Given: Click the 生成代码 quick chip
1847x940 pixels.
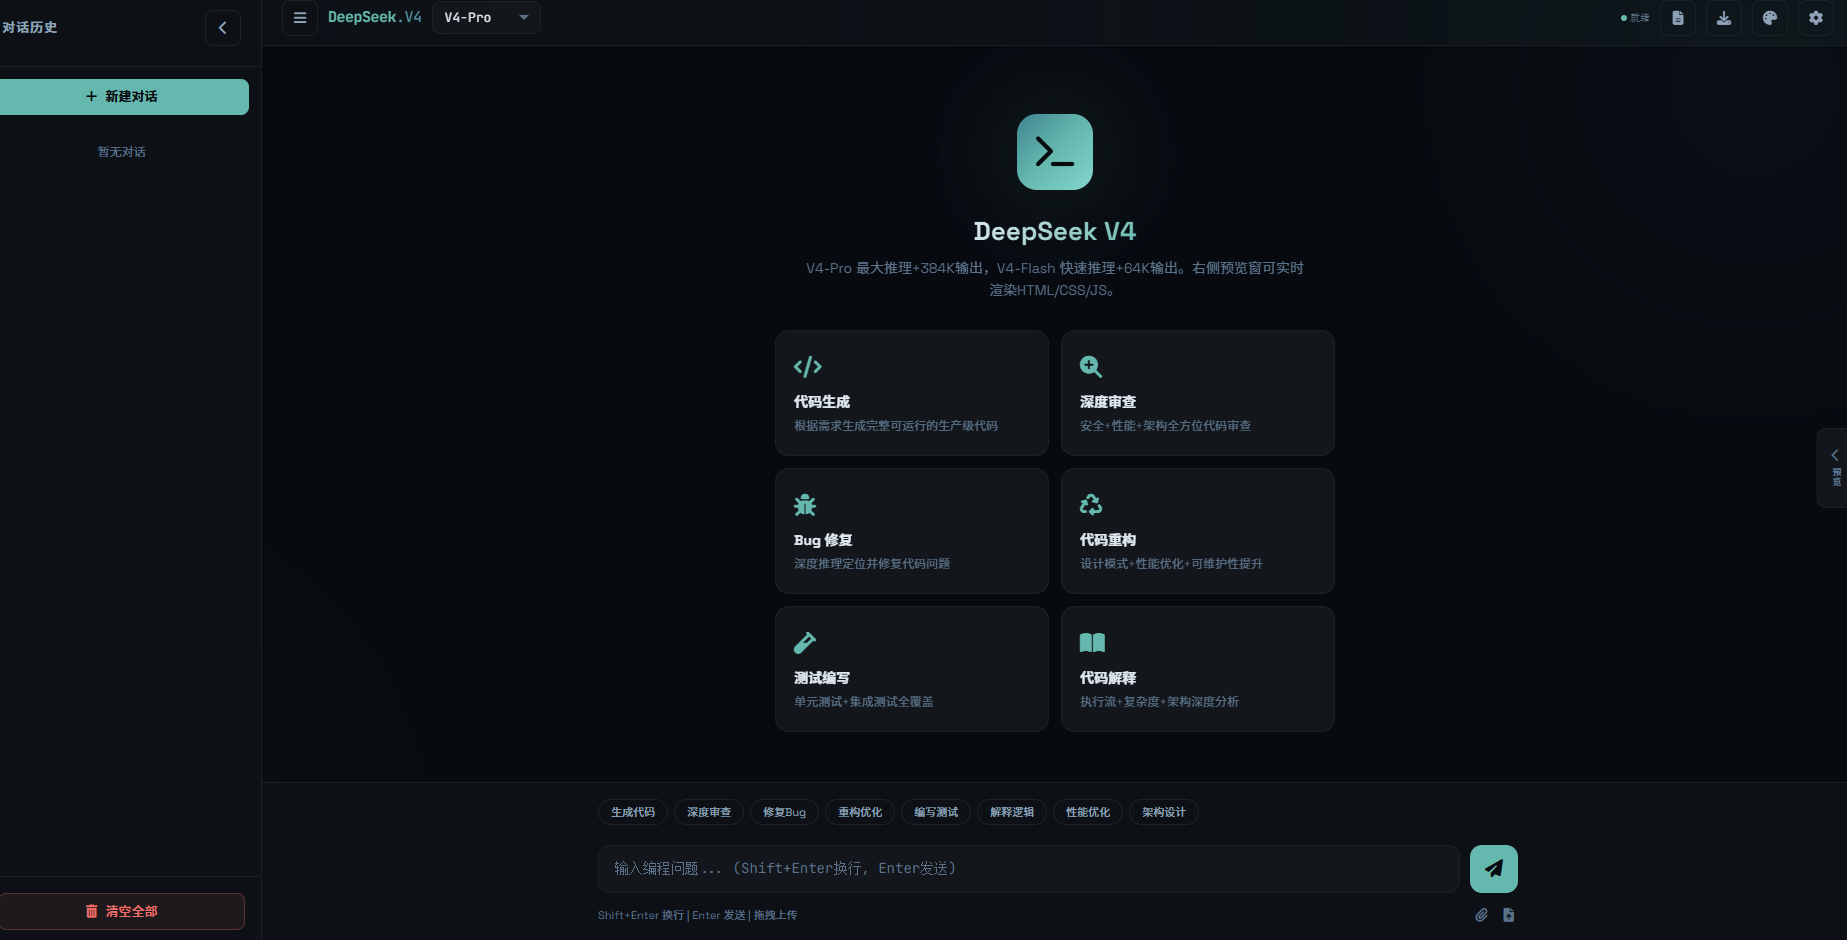Looking at the screenshot, I should tap(633, 812).
